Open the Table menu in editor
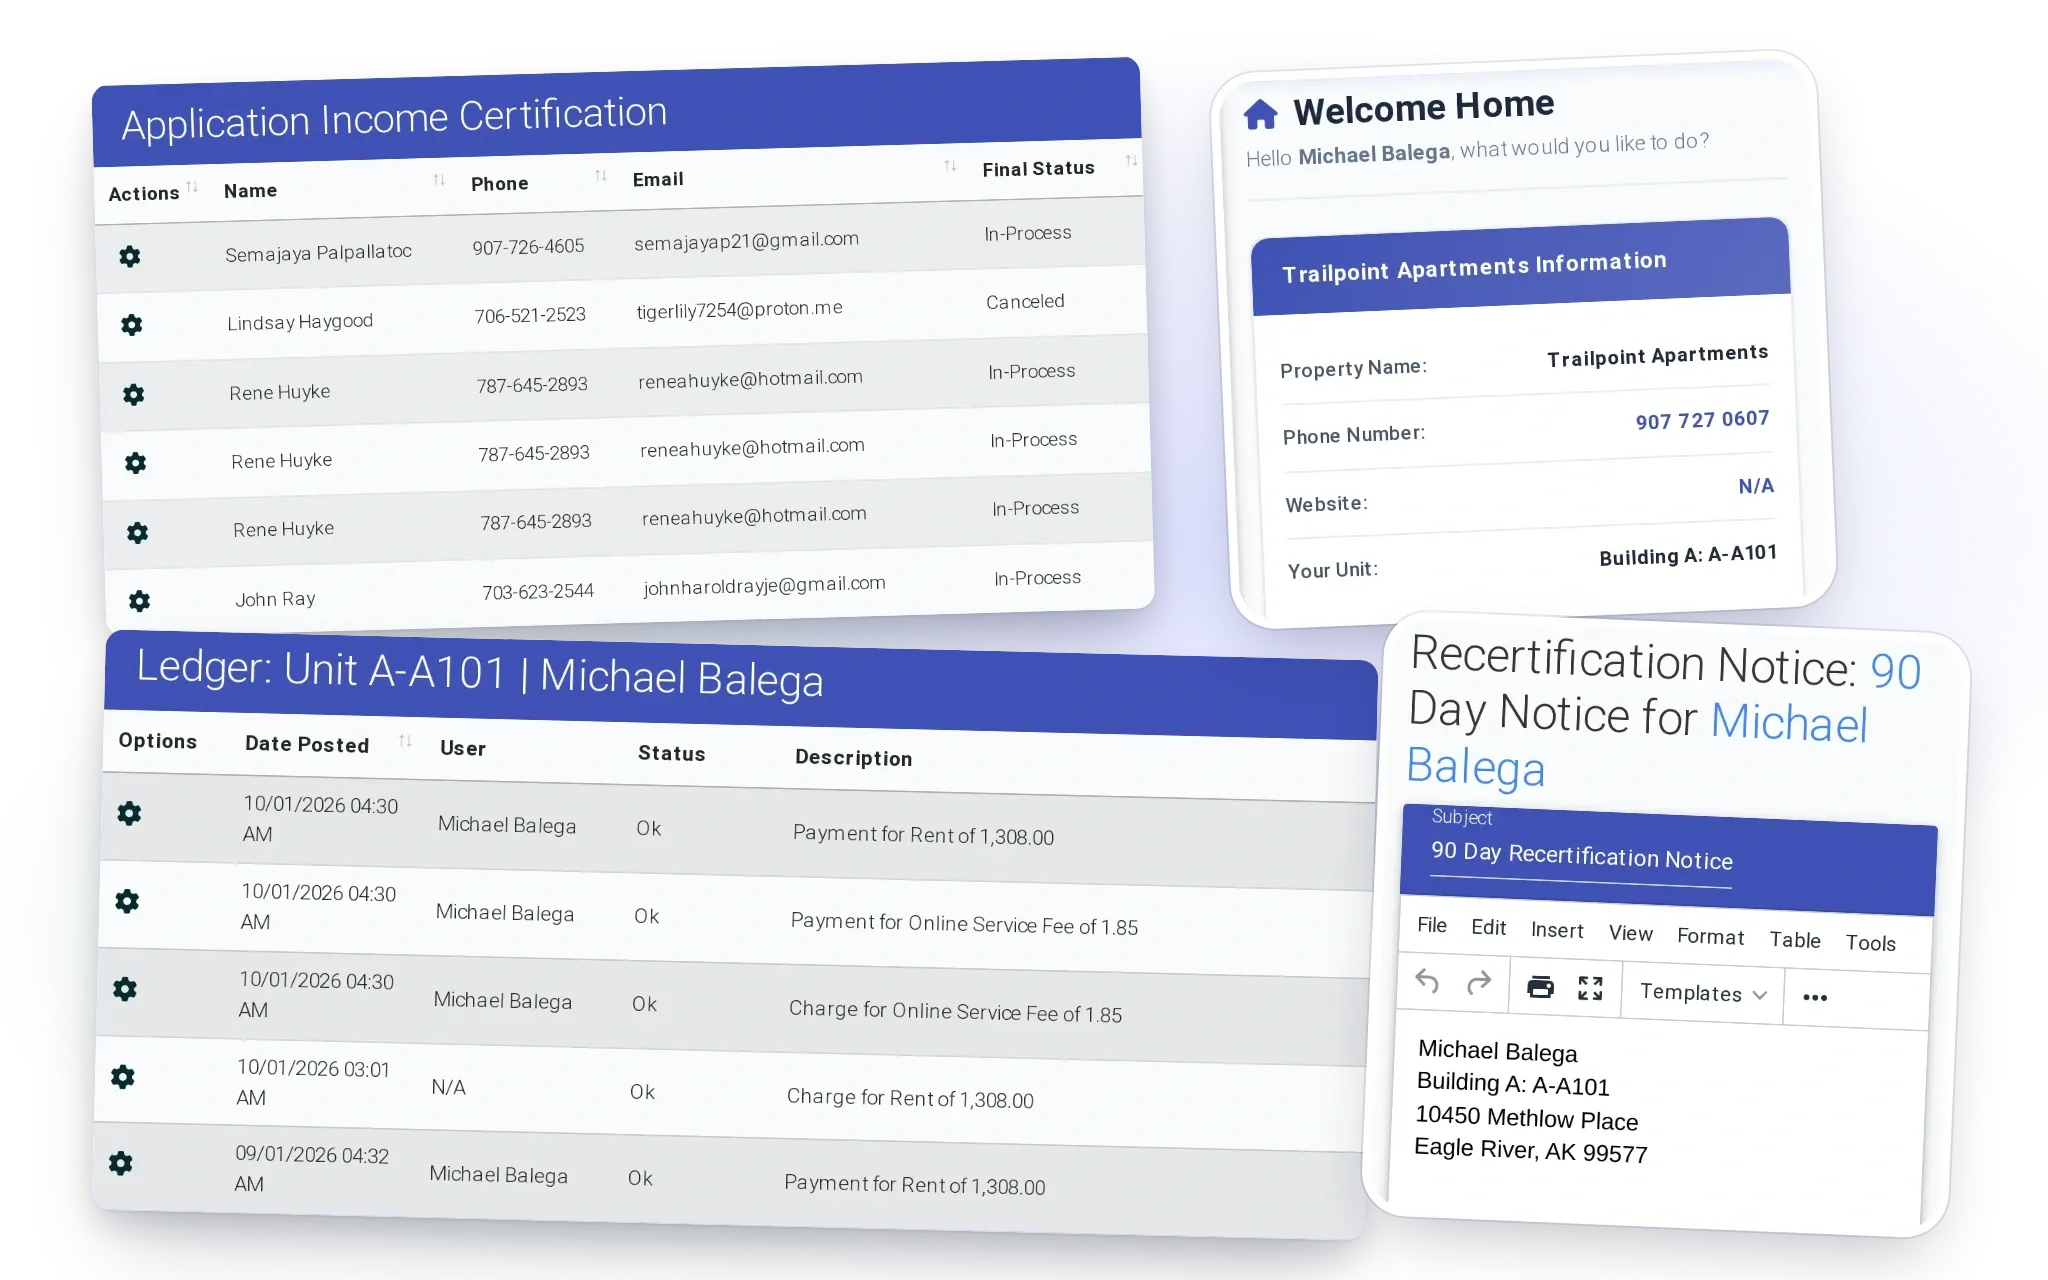Screen dimensions: 2048x1280 coord(1795,939)
